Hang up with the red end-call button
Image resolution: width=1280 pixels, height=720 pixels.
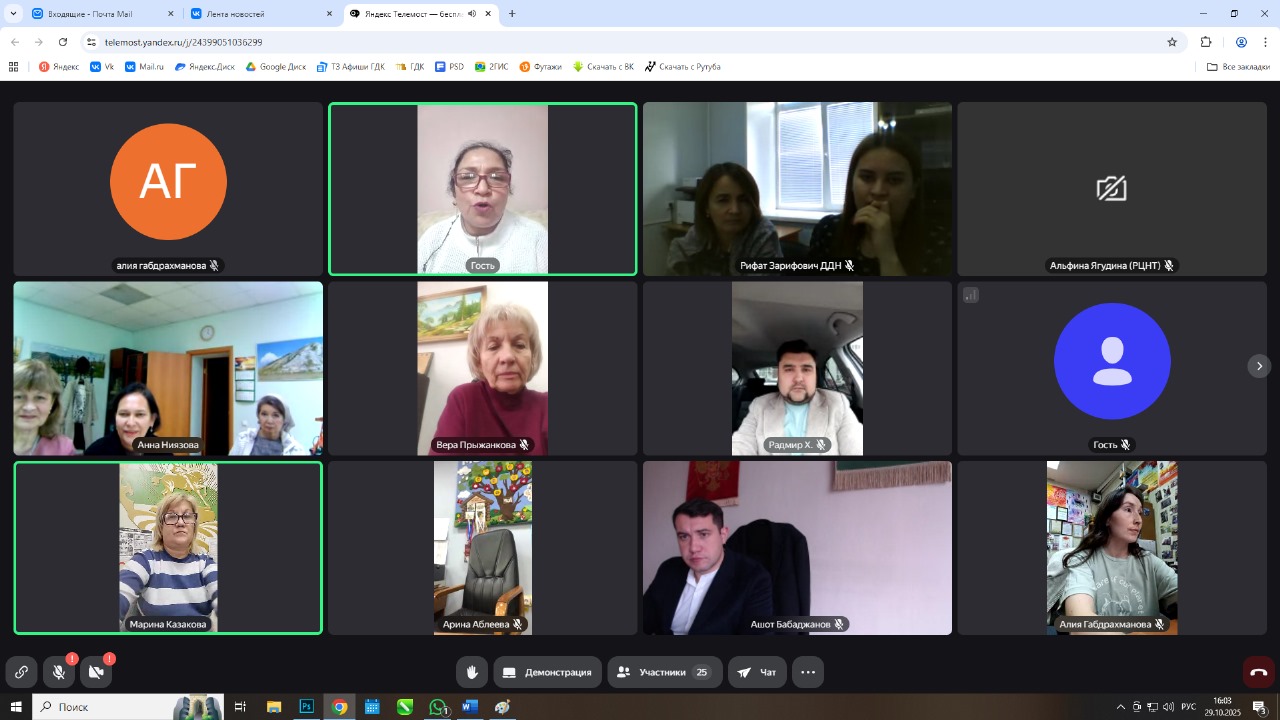coord(1258,672)
